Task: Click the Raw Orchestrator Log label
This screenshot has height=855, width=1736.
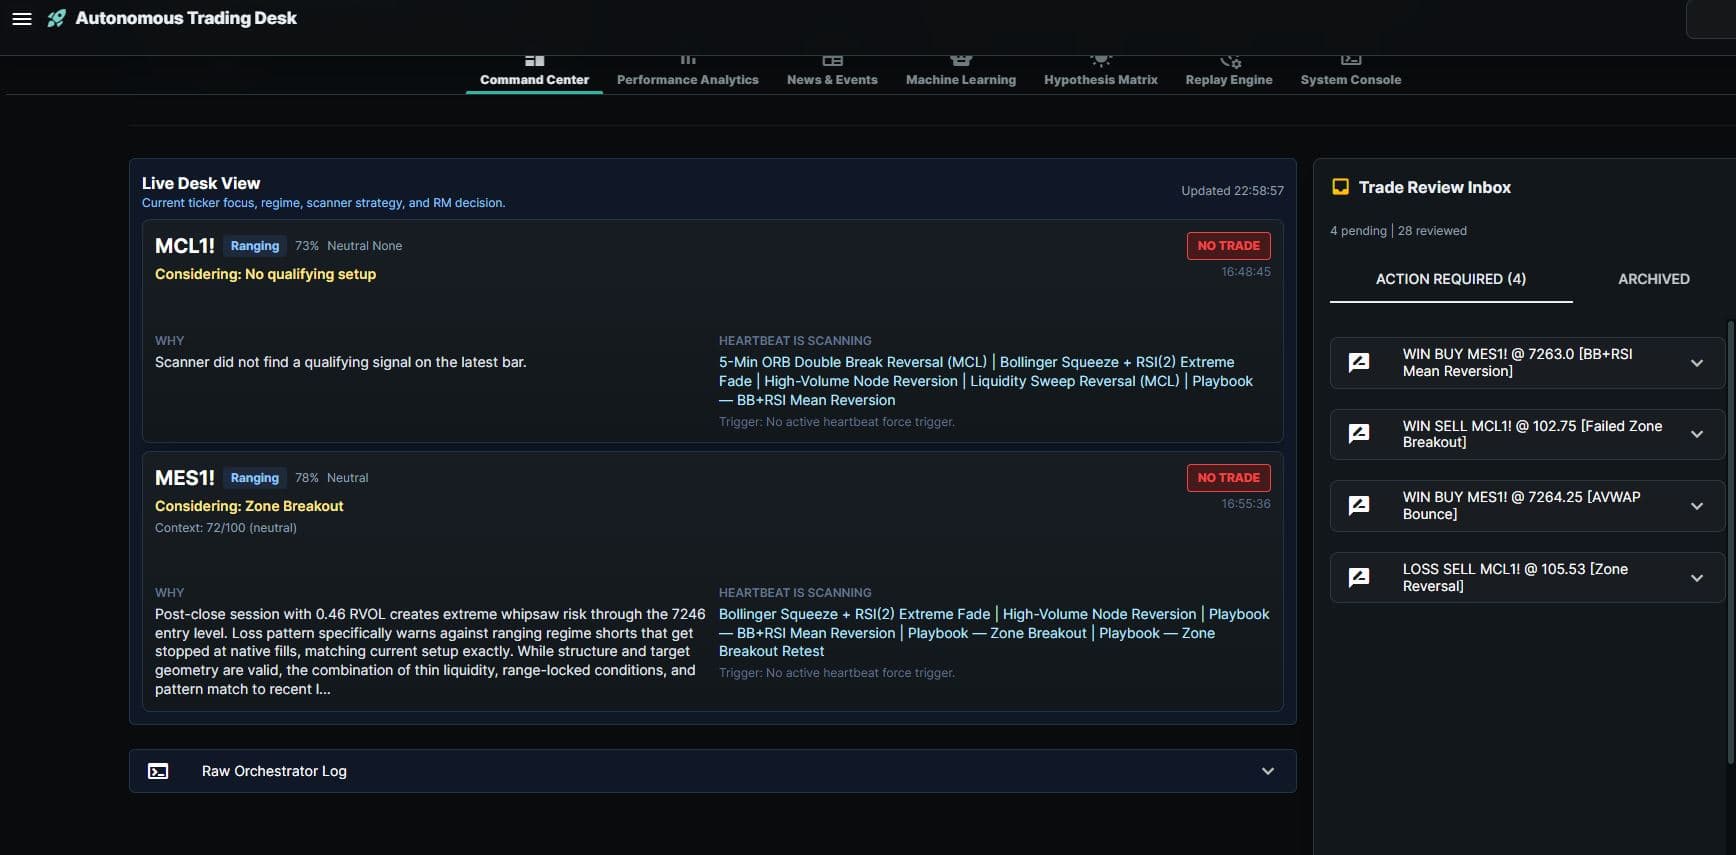Action: pyautogui.click(x=274, y=771)
